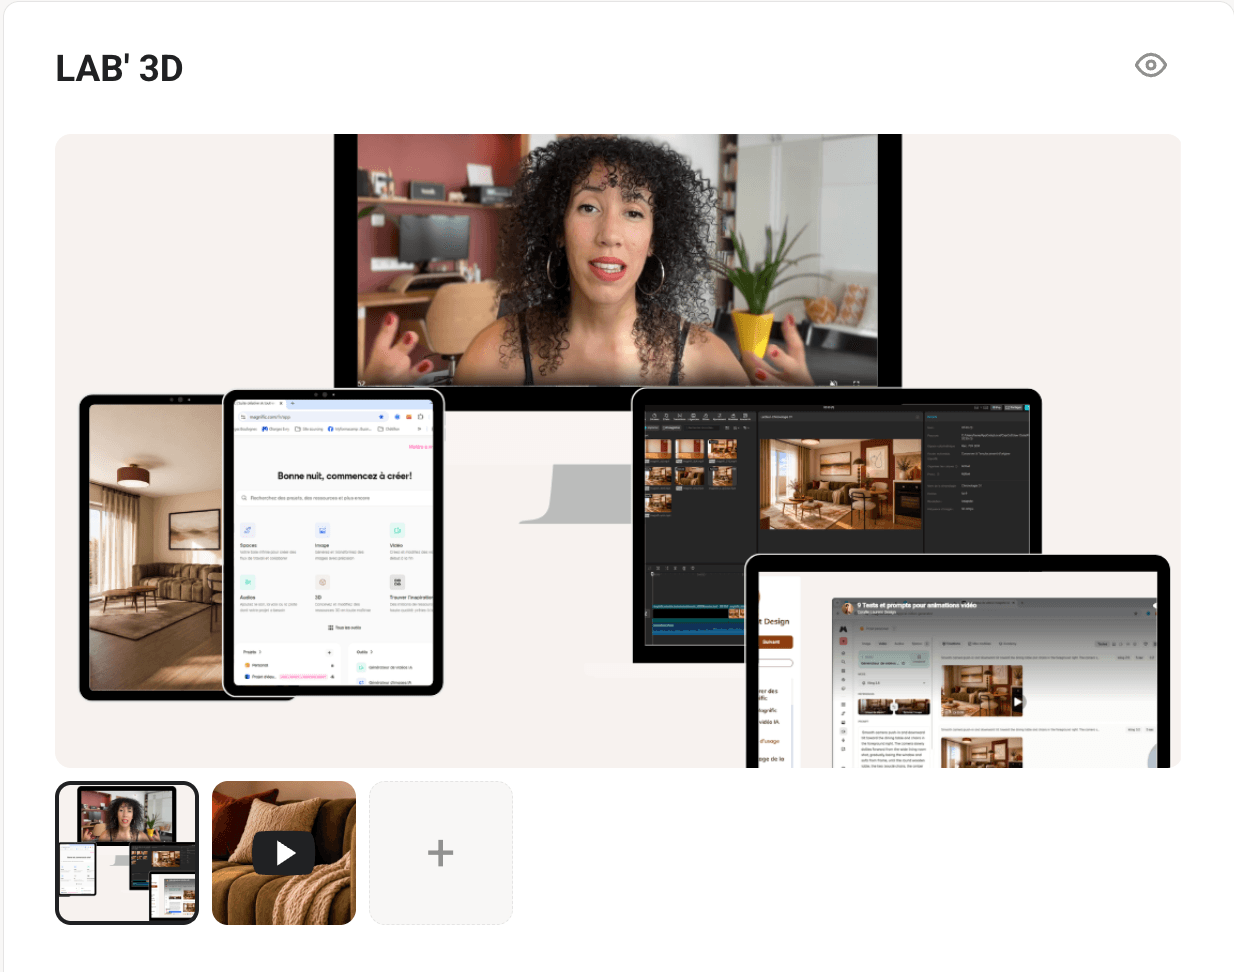Play the sofa video thumbnail
The height and width of the screenshot is (972, 1234).
tap(284, 853)
